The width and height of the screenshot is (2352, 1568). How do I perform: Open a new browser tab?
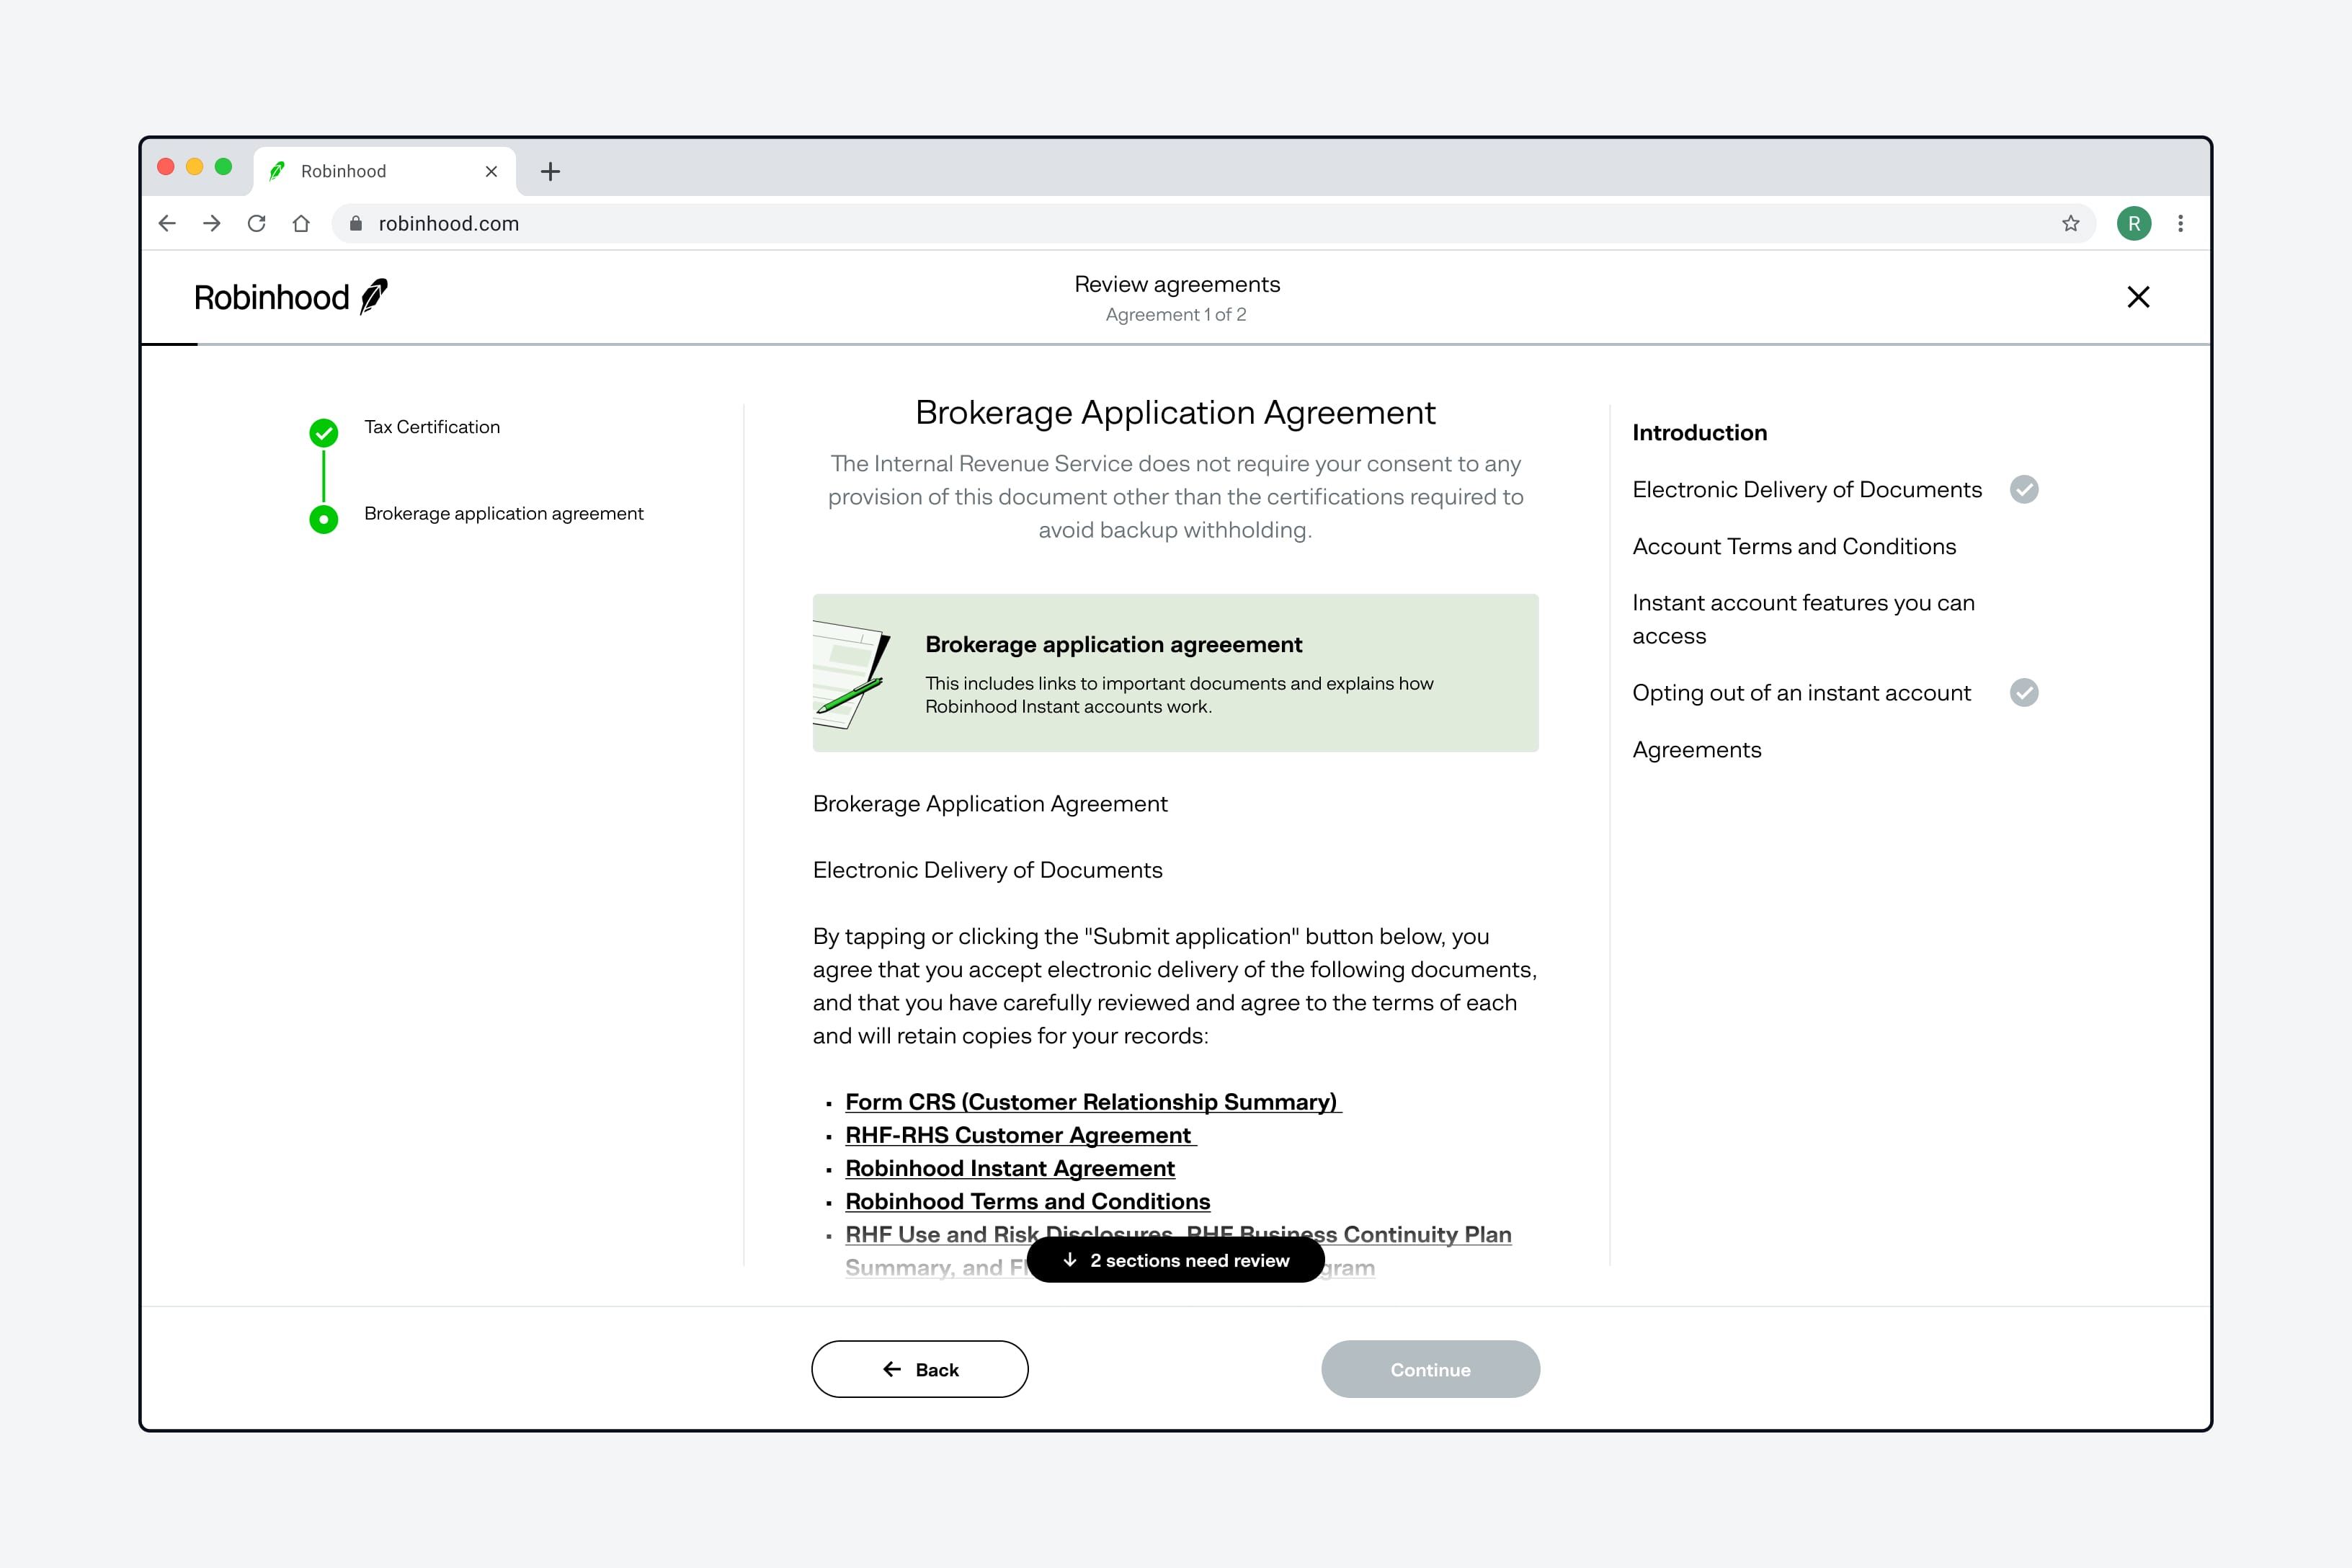550,171
